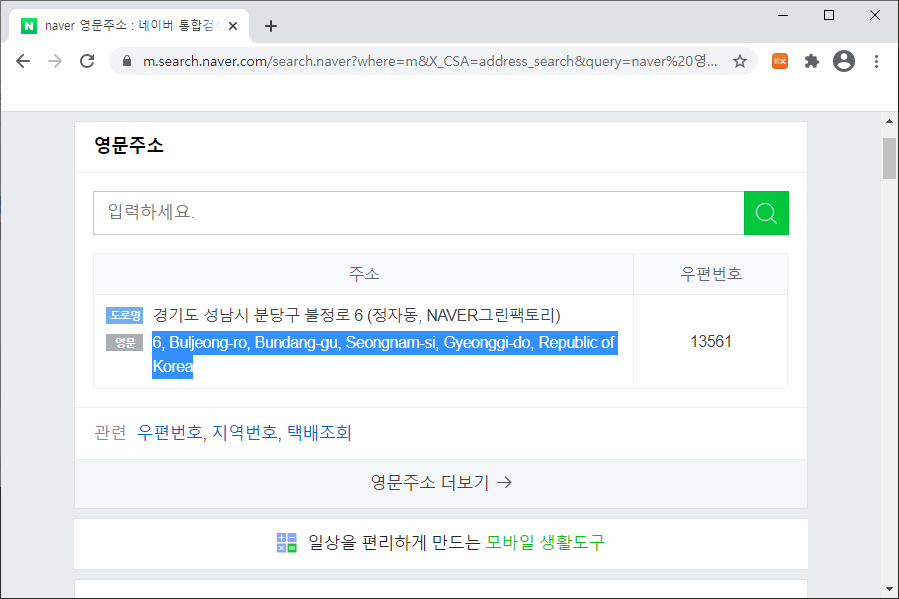Open a new browser tab
This screenshot has height=599, width=899.
coord(271,26)
